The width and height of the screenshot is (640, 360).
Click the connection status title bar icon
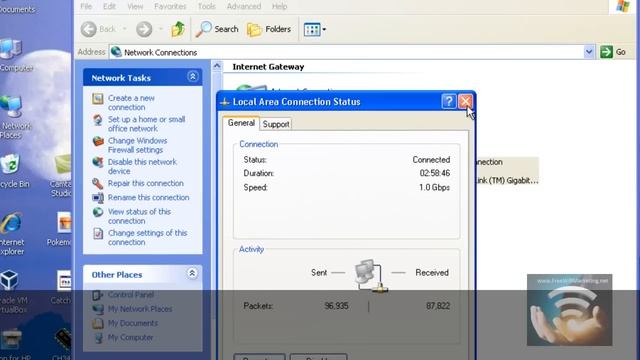pyautogui.click(x=224, y=102)
